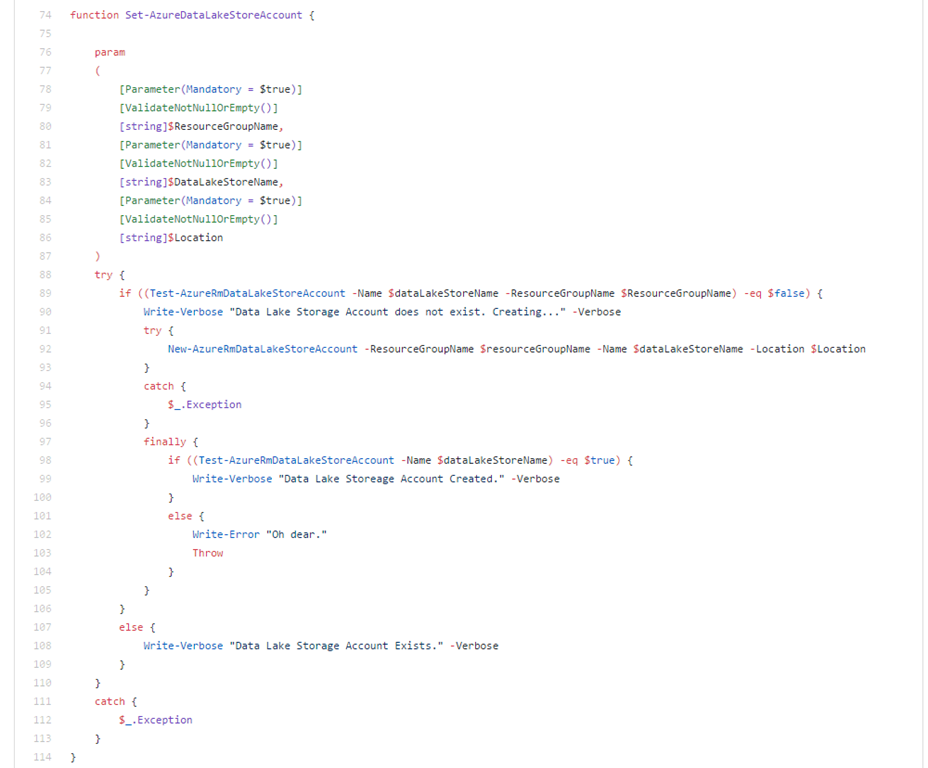Click the $true value on line 98
Image resolution: width=928 pixels, height=768 pixels.
click(x=601, y=460)
